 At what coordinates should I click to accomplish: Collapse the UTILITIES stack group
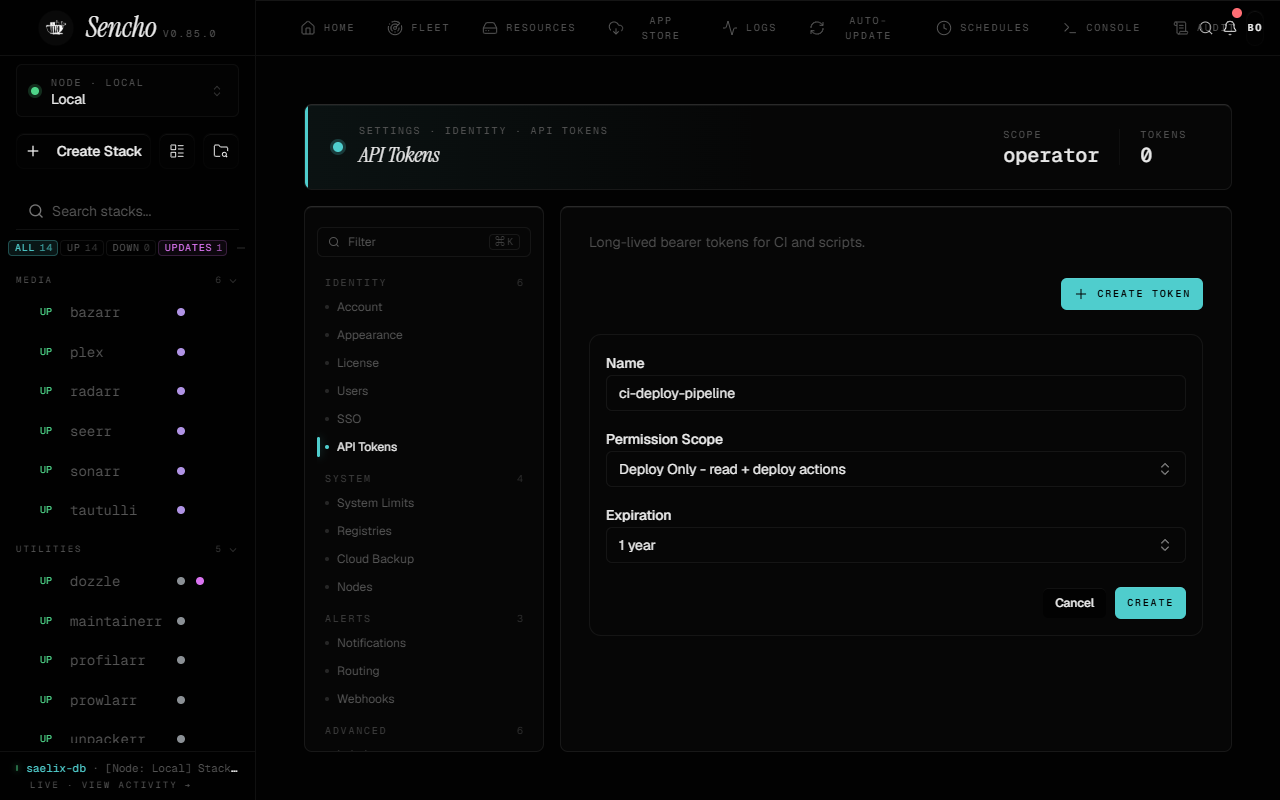(x=127, y=549)
